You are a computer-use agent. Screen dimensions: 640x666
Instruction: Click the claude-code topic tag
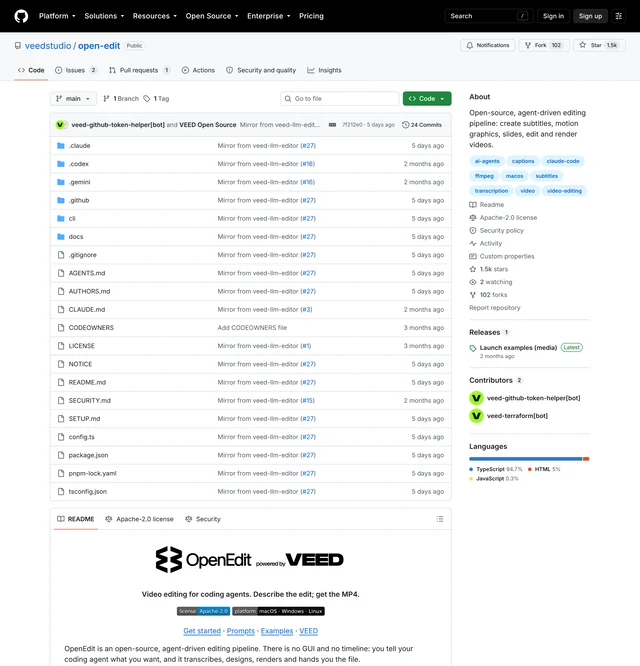tap(563, 161)
